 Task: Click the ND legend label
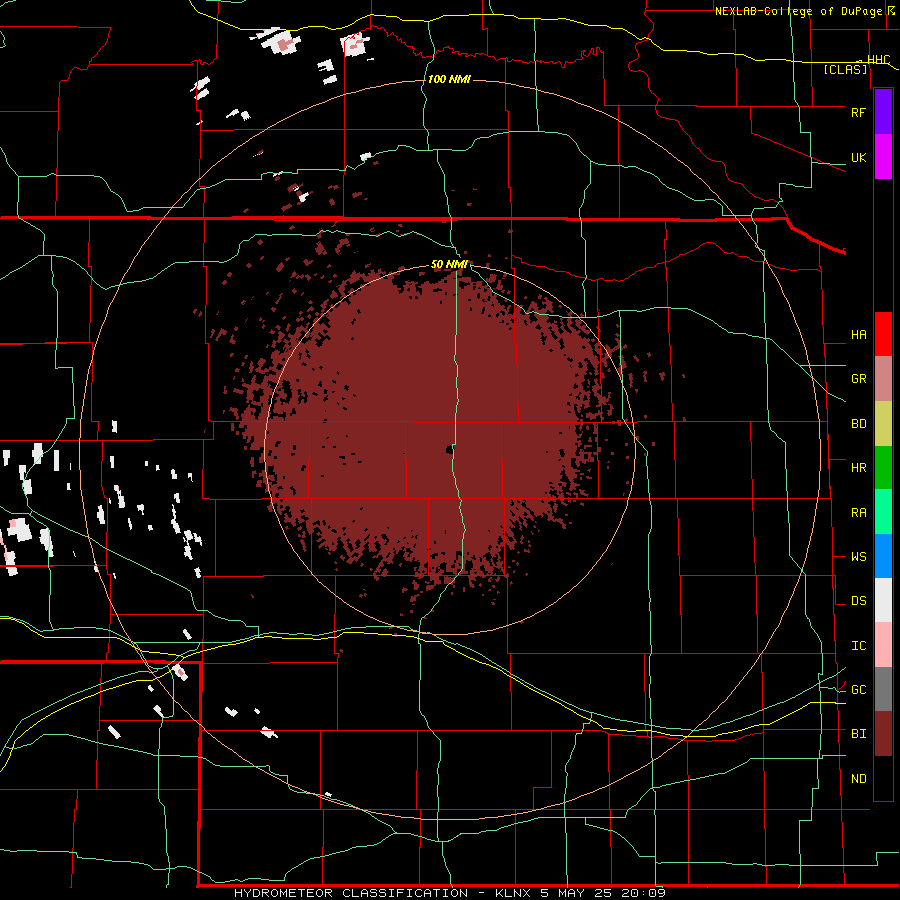click(858, 779)
